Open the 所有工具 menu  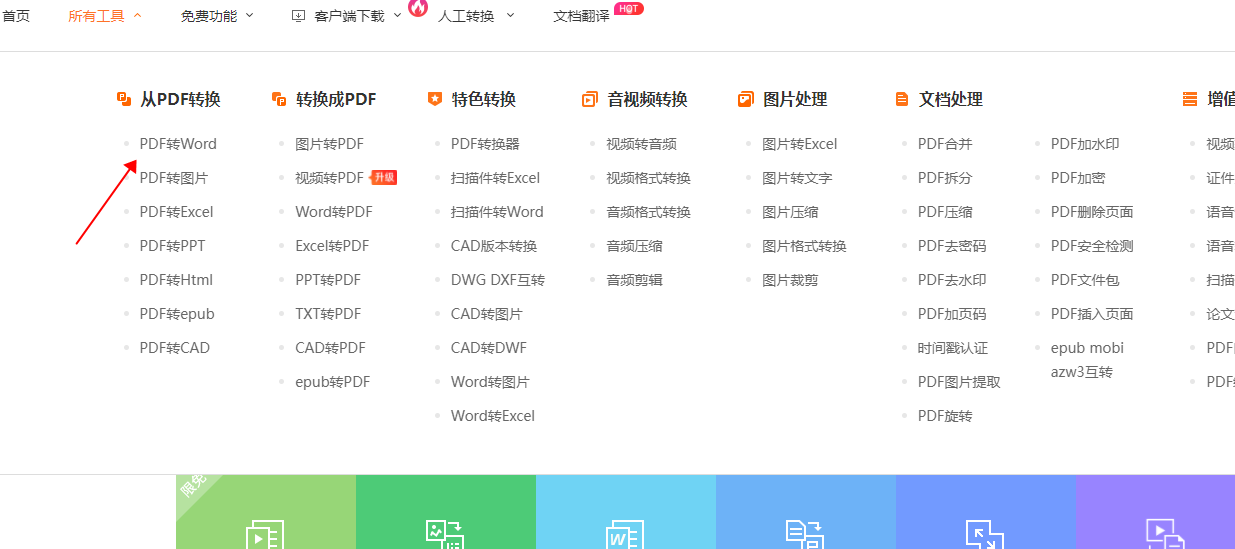[x=96, y=16]
